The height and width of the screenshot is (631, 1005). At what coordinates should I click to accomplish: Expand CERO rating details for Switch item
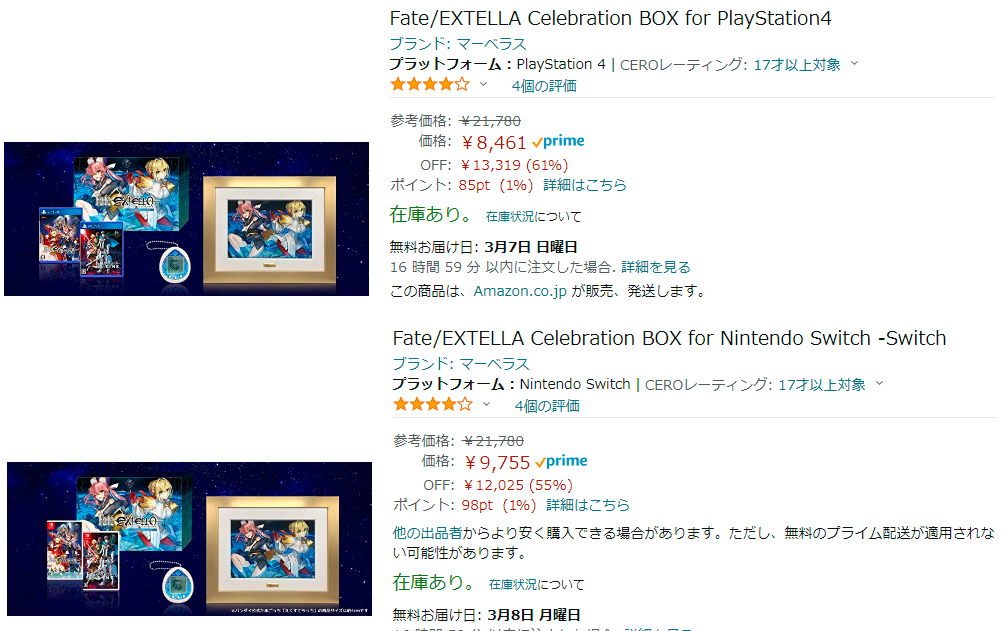click(x=879, y=384)
